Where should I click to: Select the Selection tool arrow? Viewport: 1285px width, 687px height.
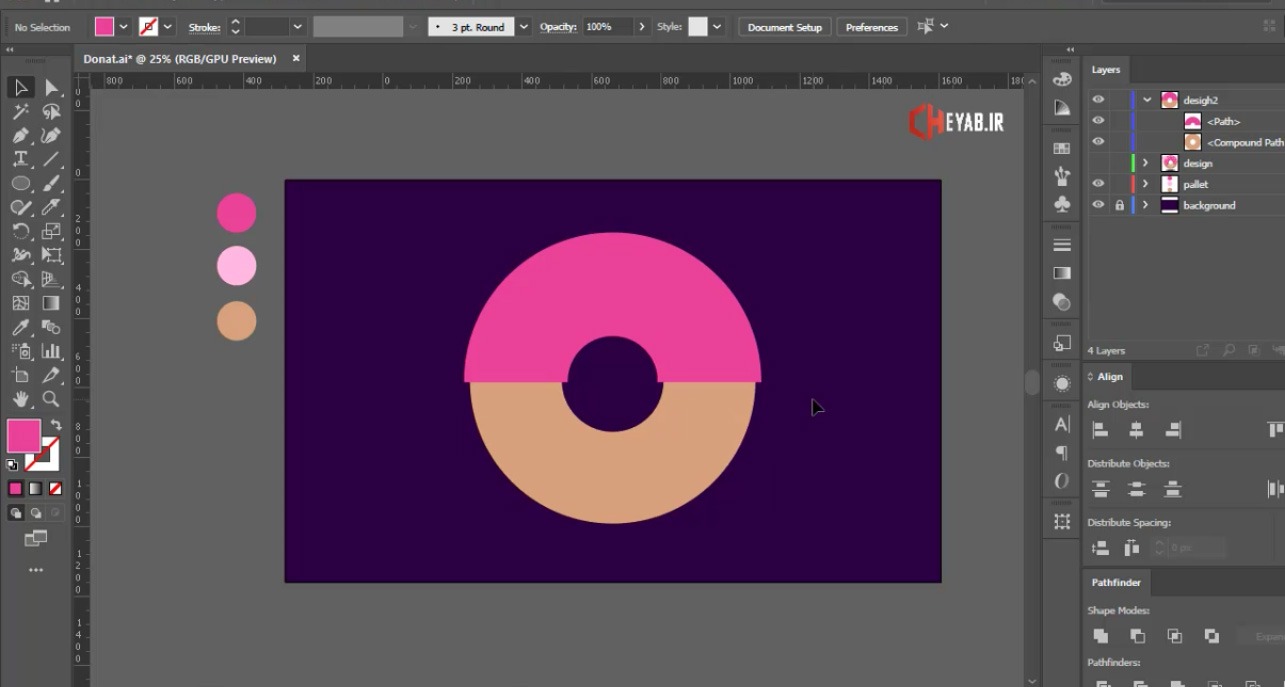[20, 88]
